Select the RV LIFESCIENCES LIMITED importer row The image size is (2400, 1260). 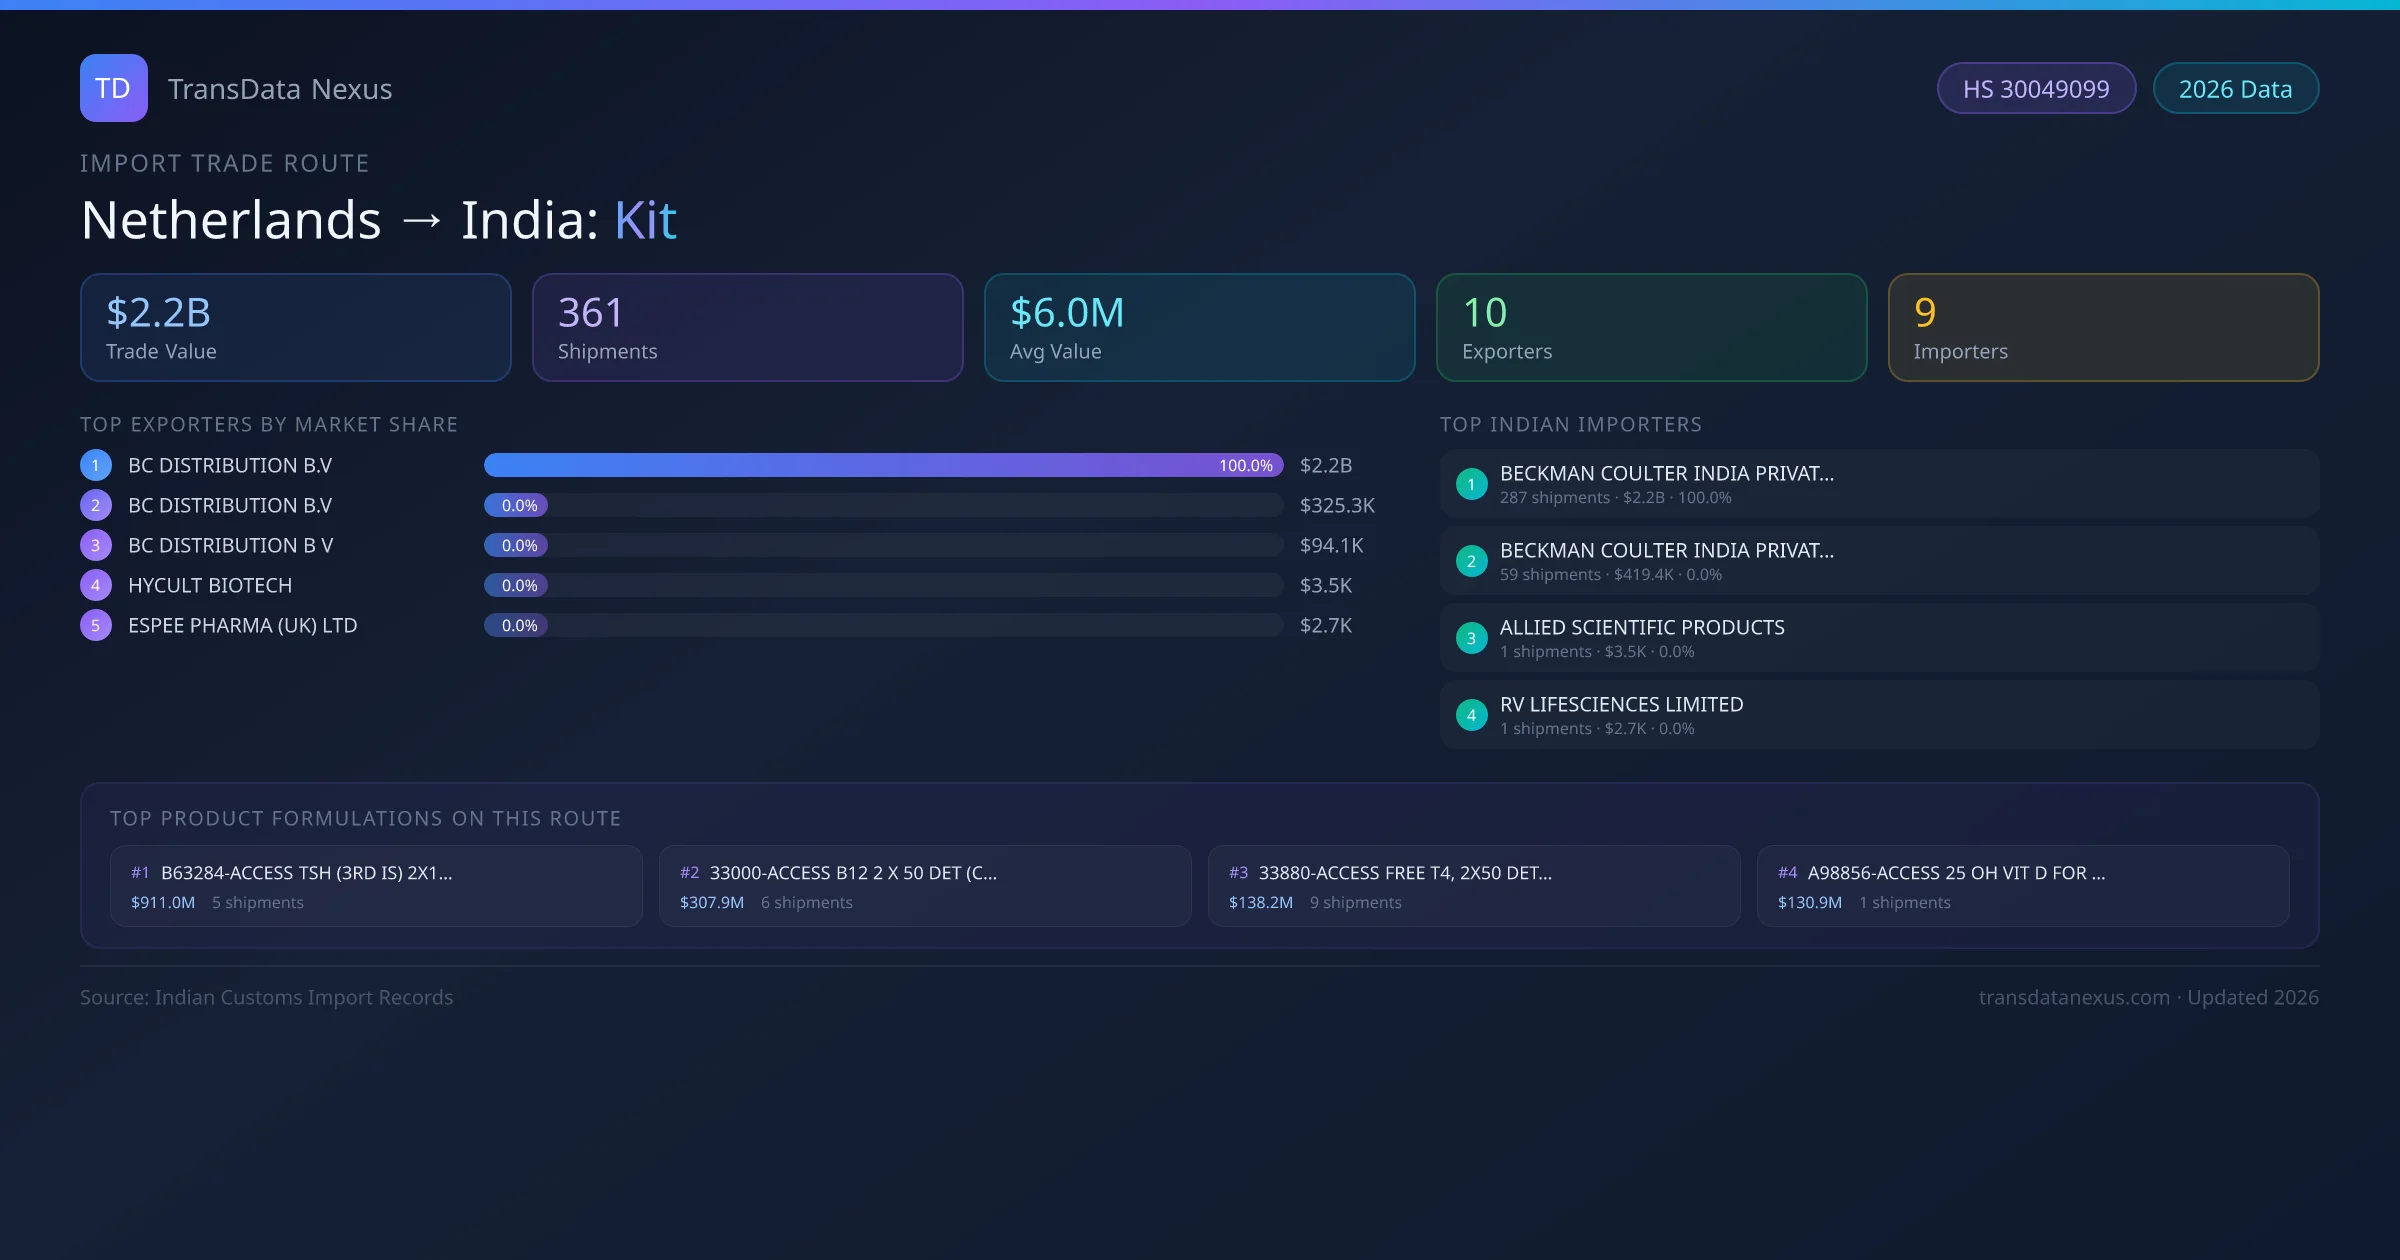pyautogui.click(x=1878, y=715)
